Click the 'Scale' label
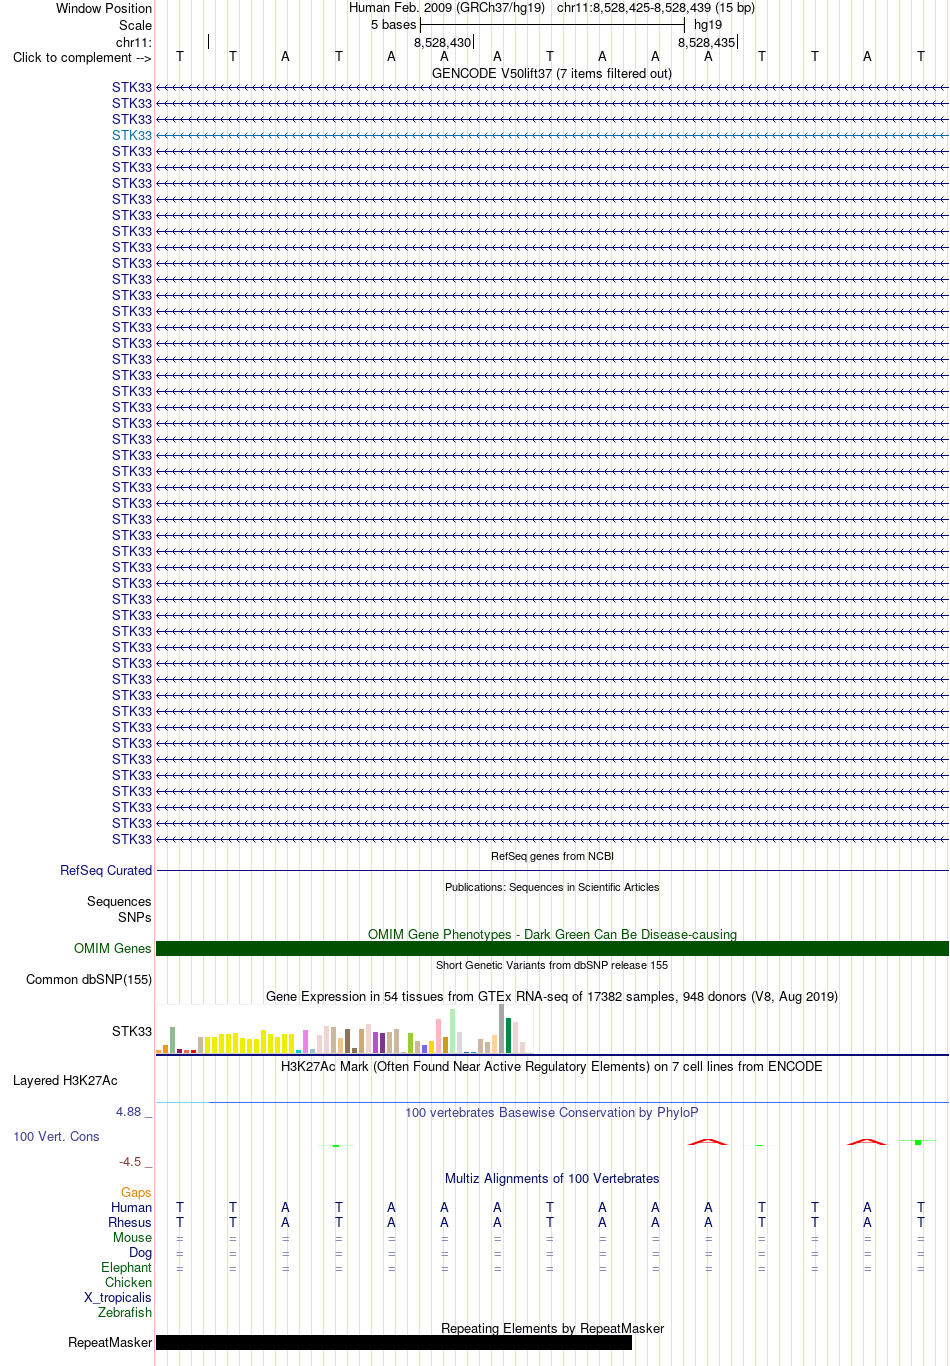950x1366 pixels. (136, 25)
